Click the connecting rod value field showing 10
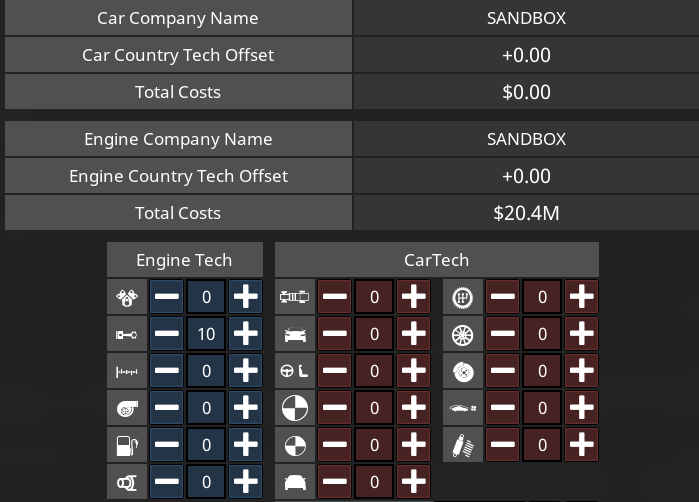Screen dimensions: 699x502 click(x=206, y=334)
